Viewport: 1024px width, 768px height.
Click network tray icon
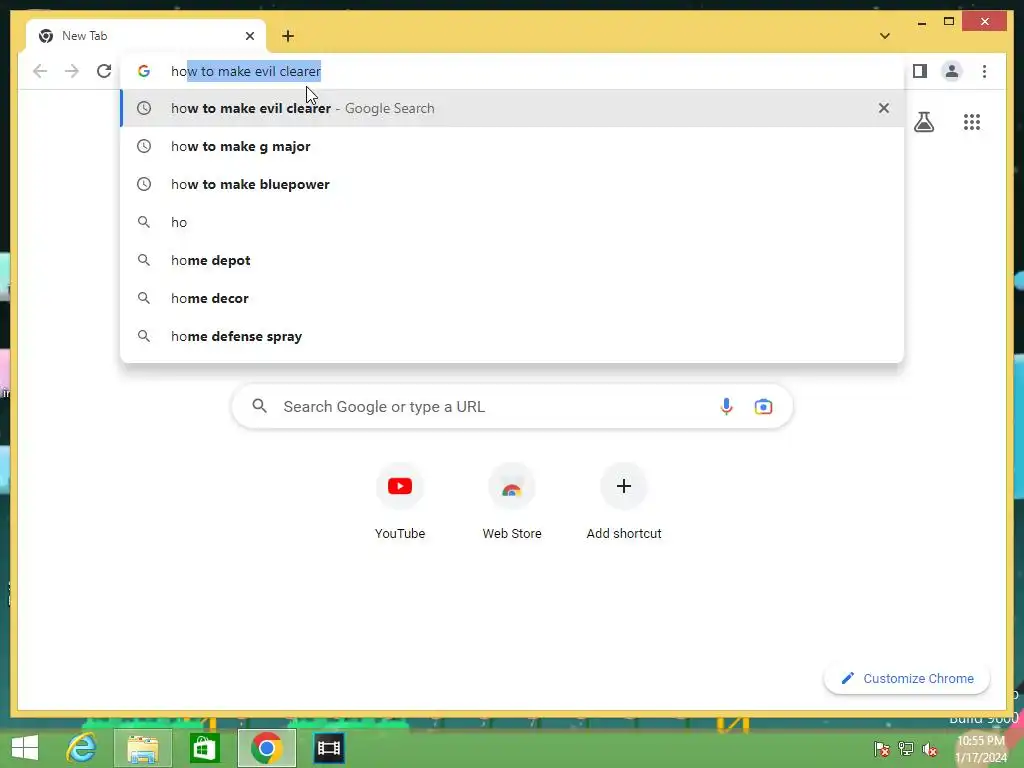click(906, 749)
